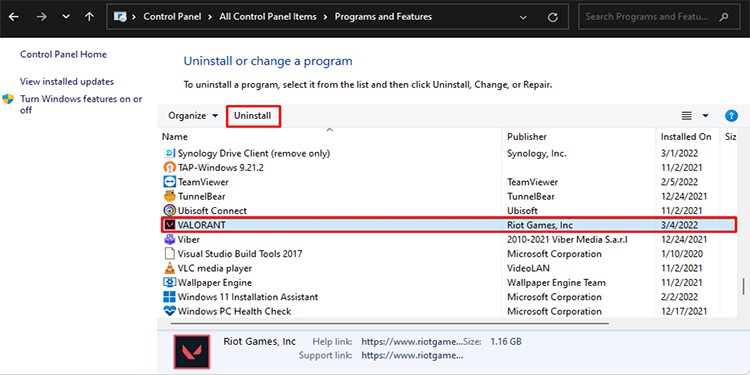
Task: Select the TunnelBear icon
Action: [x=169, y=196]
